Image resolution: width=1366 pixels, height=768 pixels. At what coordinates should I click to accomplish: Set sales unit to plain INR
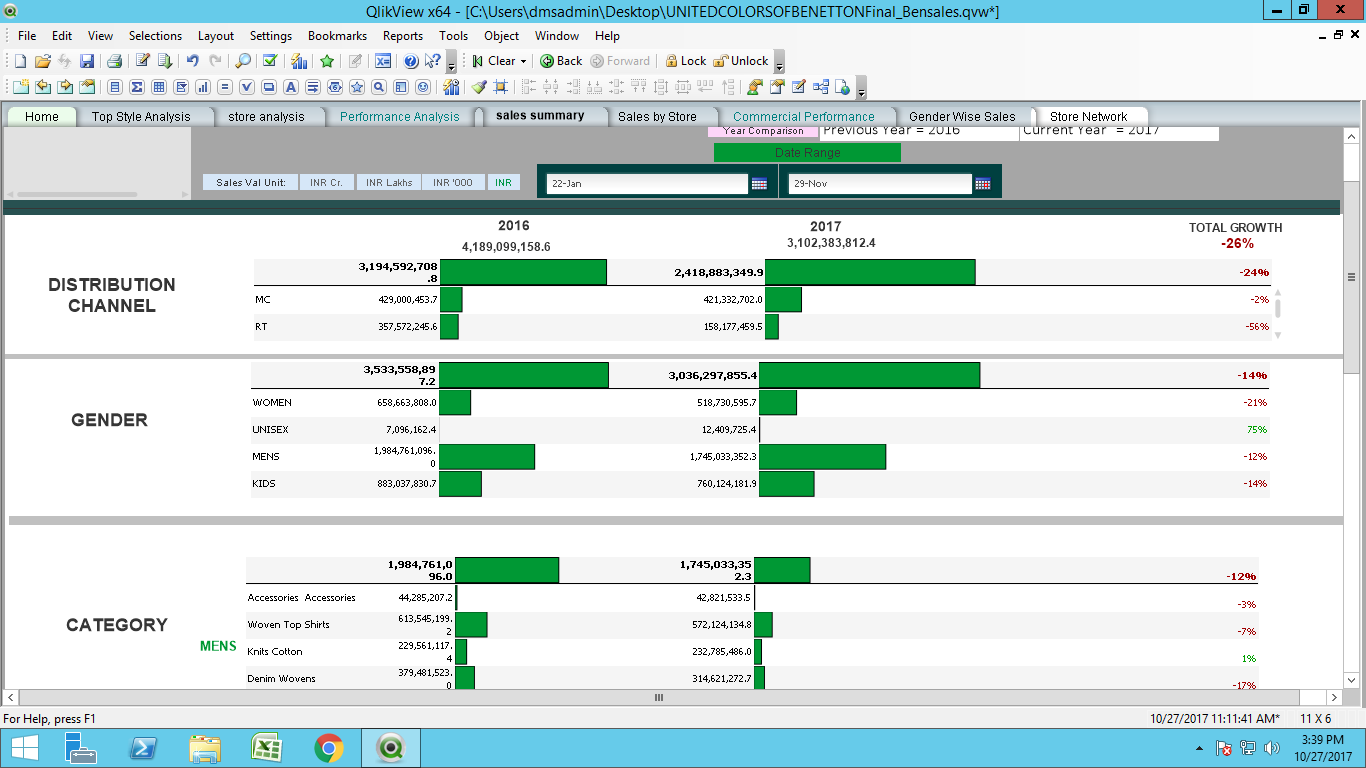coord(503,183)
